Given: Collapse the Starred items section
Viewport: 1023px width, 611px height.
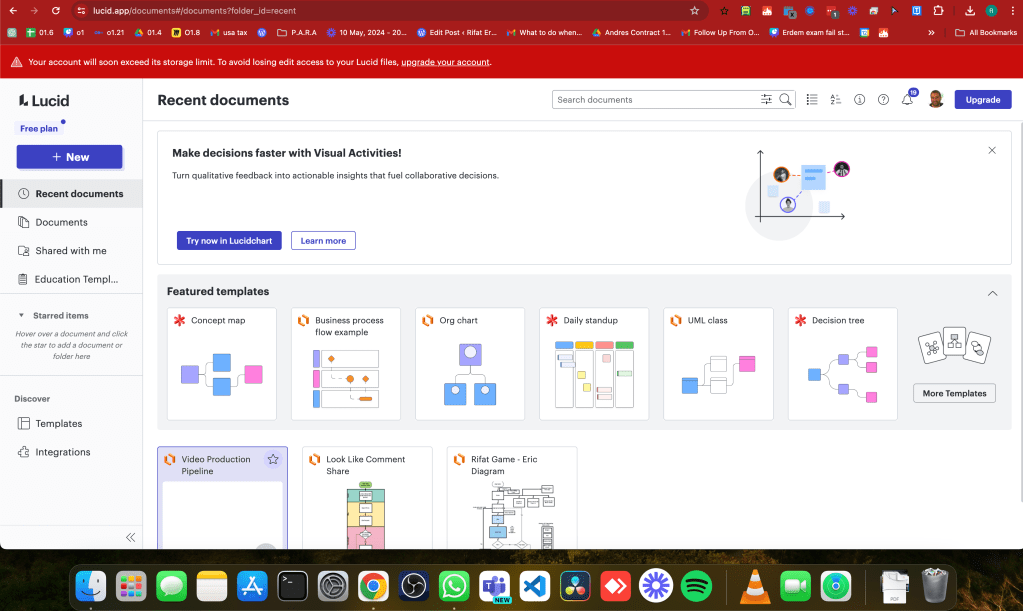Looking at the screenshot, I should [x=21, y=315].
